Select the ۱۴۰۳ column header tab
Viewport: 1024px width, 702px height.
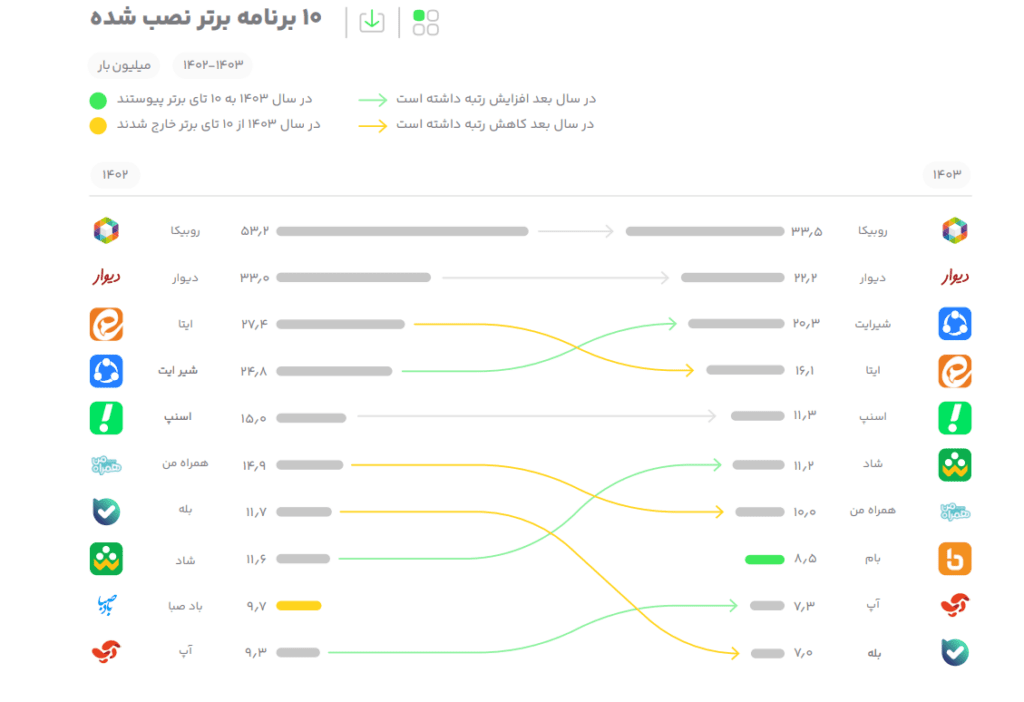[x=946, y=174]
